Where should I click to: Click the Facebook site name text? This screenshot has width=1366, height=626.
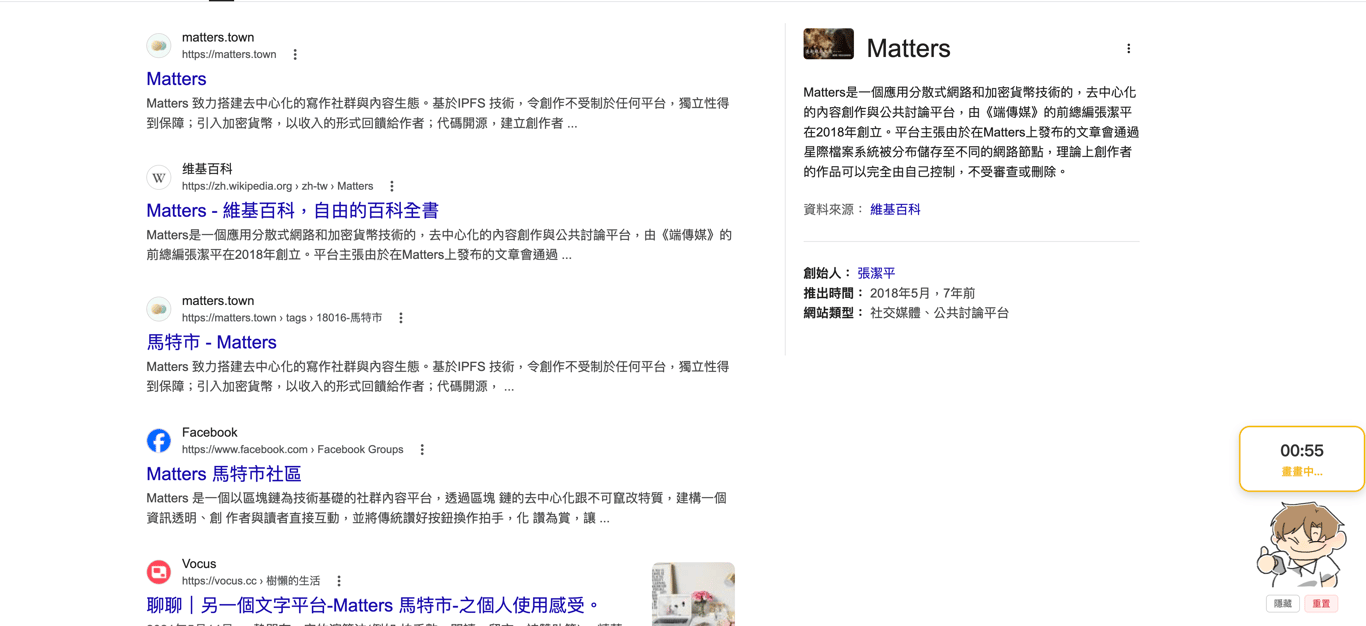209,433
